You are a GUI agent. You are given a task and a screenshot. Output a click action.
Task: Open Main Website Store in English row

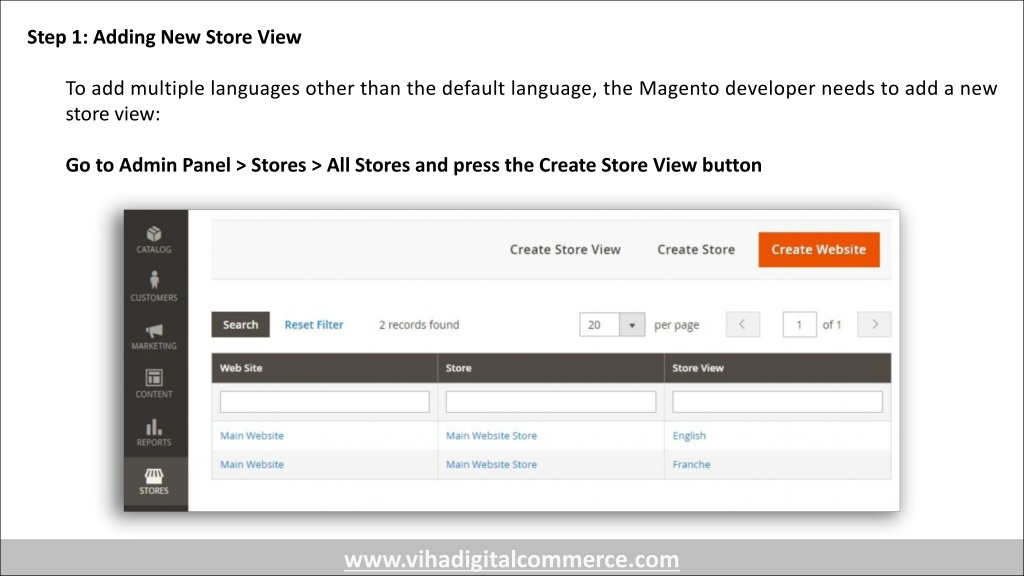click(491, 436)
